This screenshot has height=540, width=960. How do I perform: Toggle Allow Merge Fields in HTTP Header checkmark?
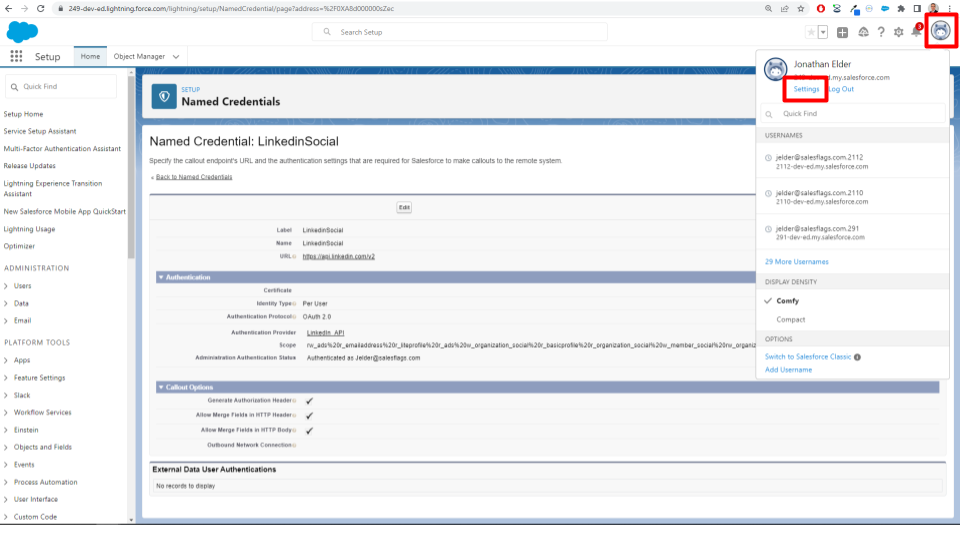point(309,416)
